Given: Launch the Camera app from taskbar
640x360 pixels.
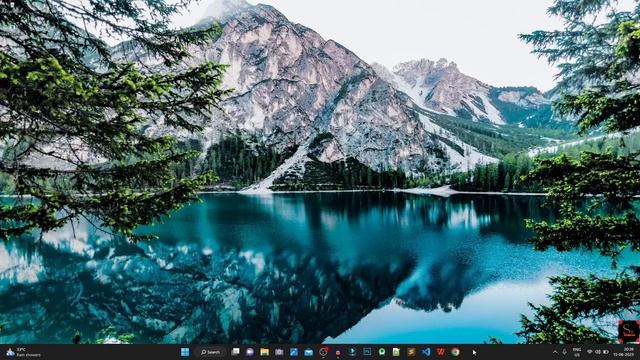Looking at the screenshot, I should 279,352.
